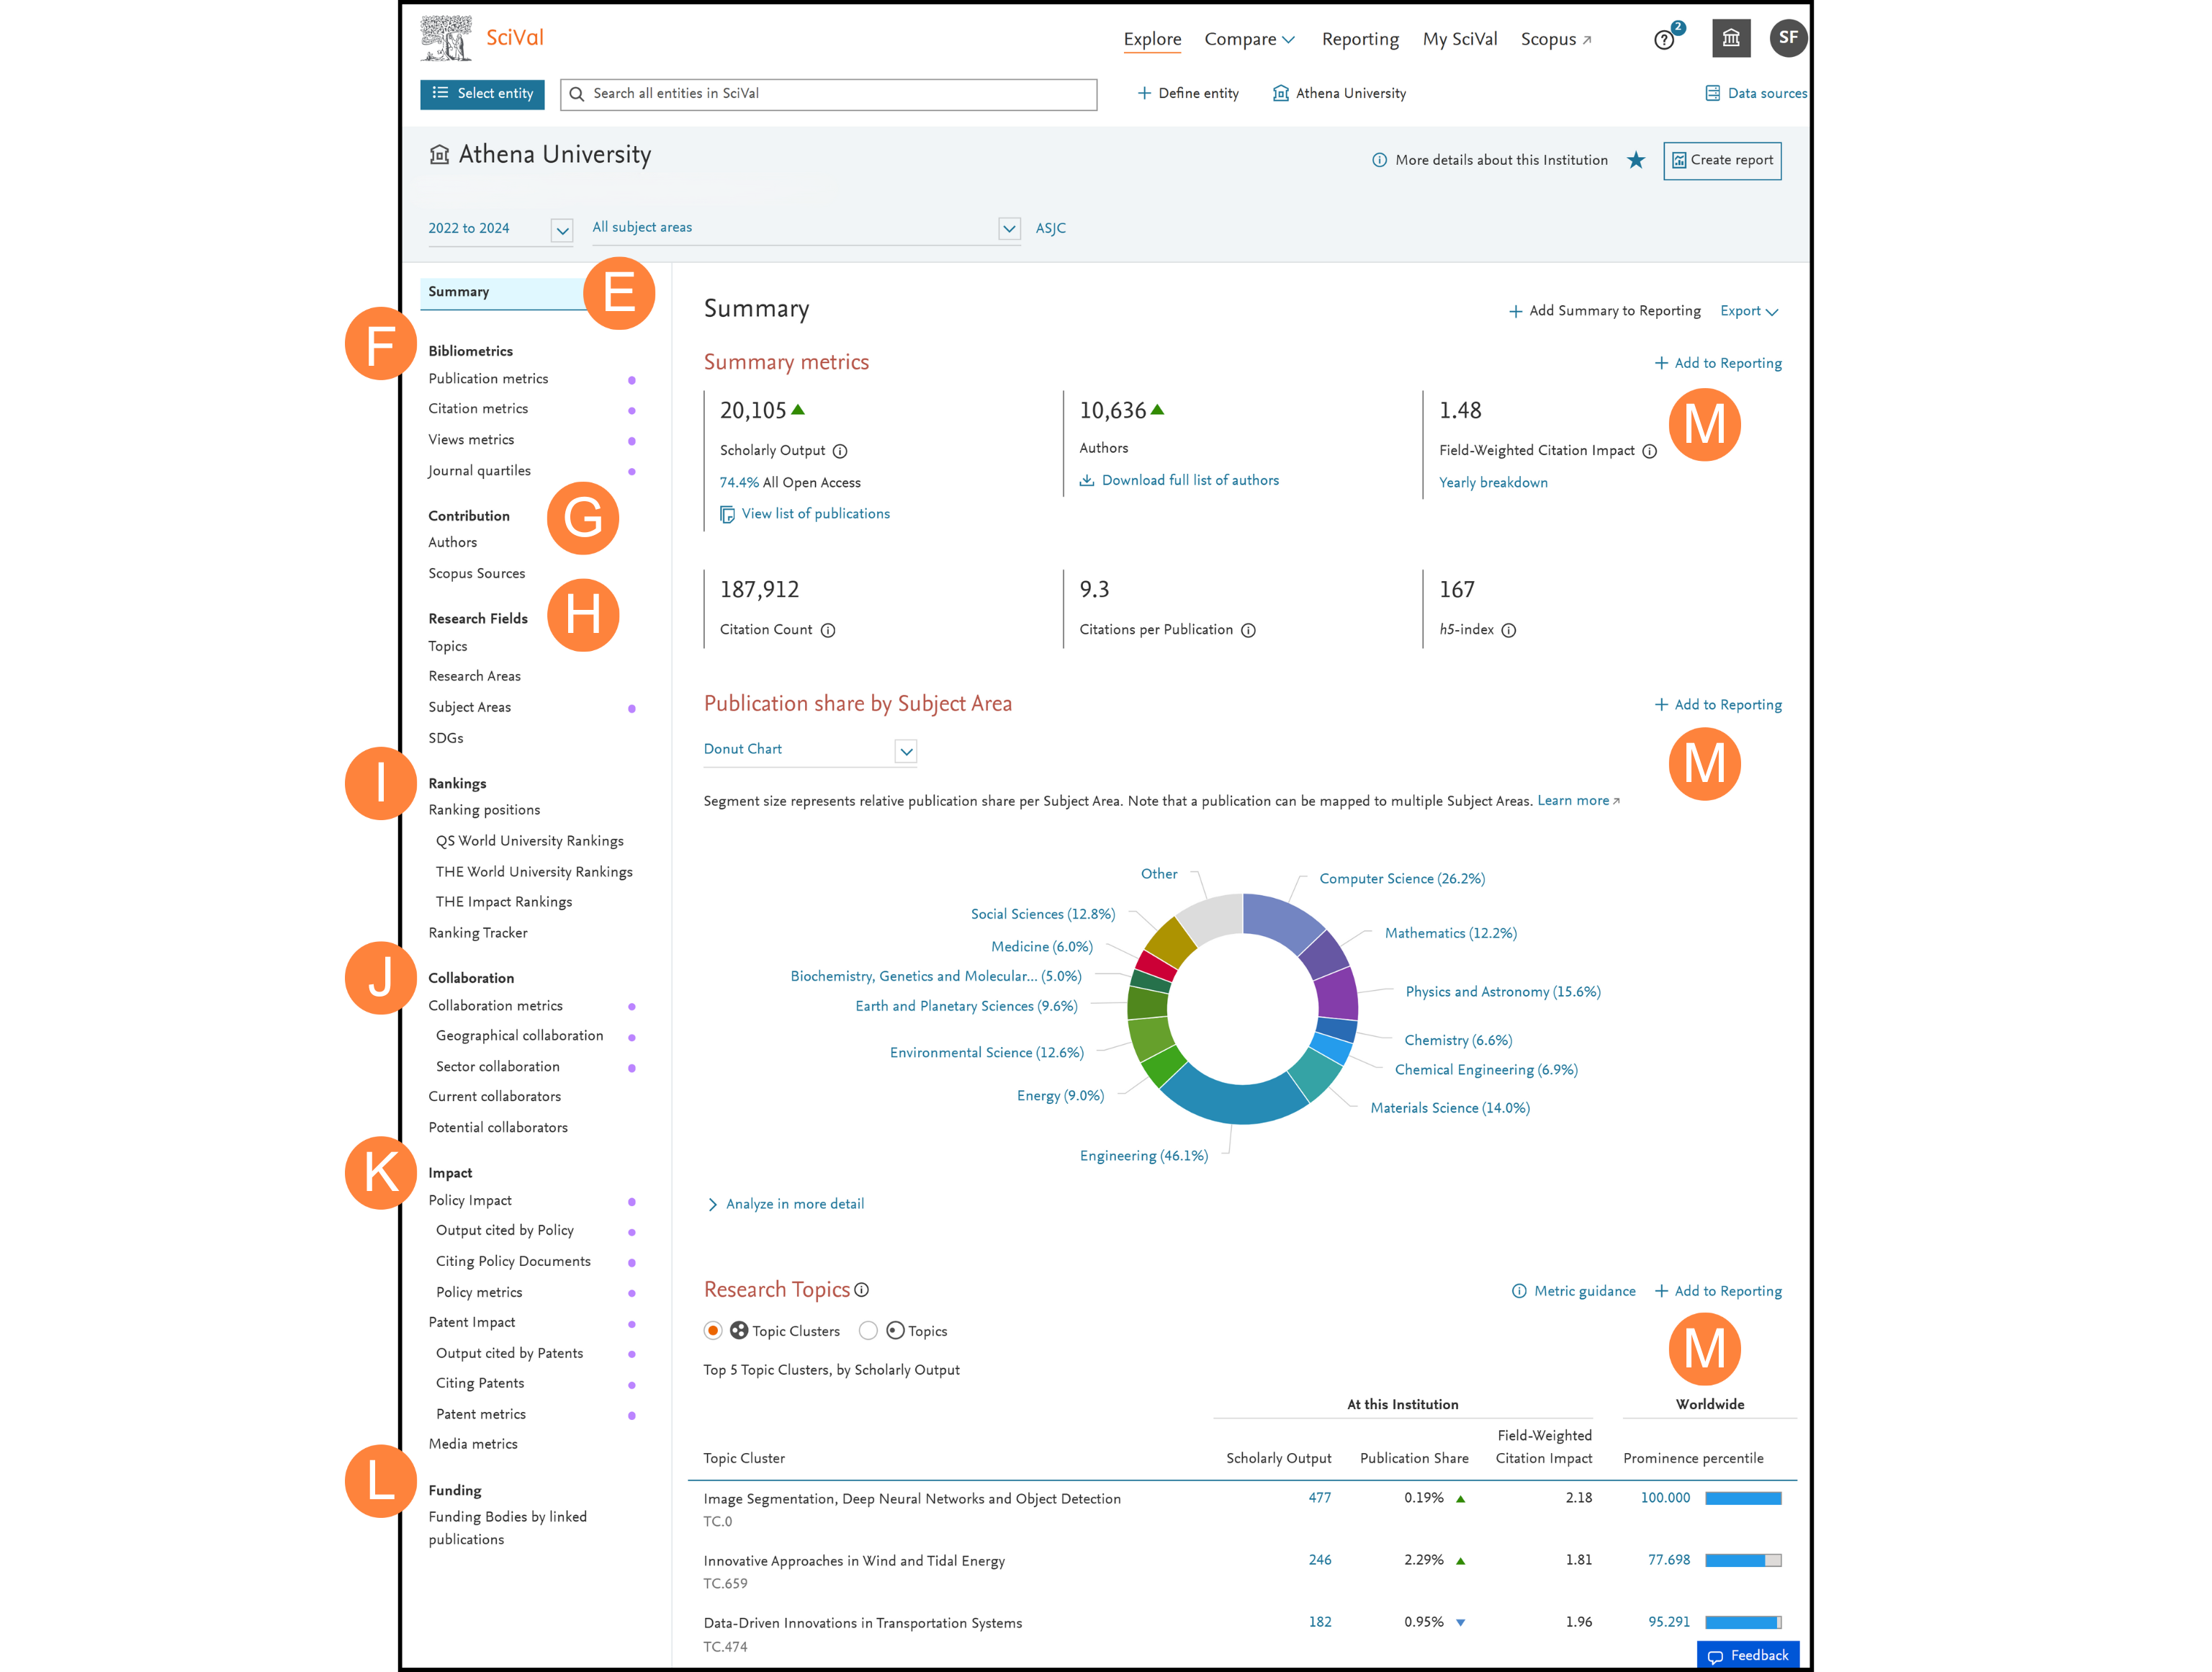This screenshot has width=2212, height=1672.
Task: Click info icon next to Citation Count
Action: [x=828, y=630]
